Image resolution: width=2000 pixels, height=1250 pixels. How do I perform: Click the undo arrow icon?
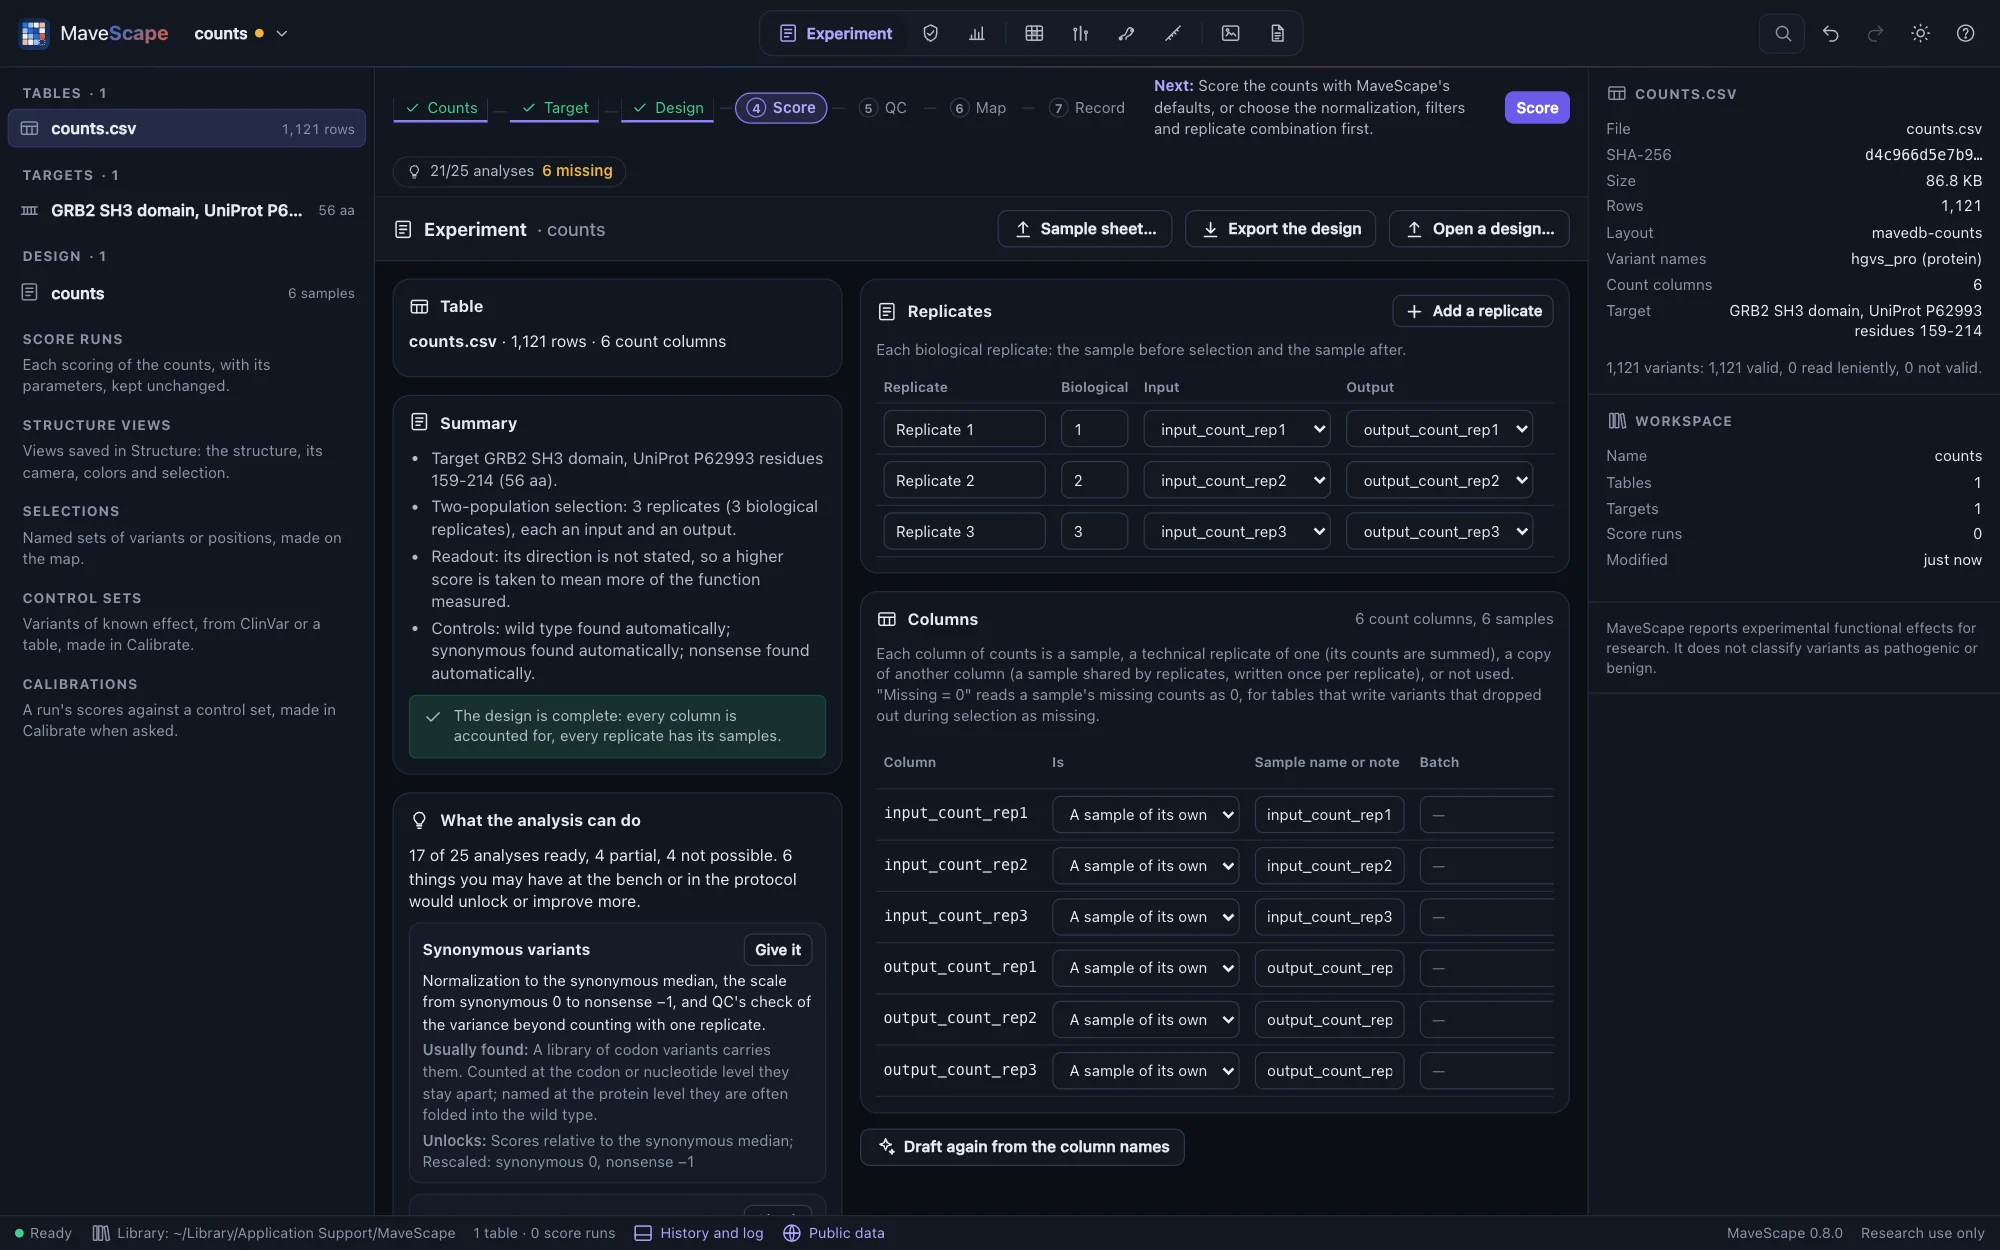click(x=1830, y=33)
